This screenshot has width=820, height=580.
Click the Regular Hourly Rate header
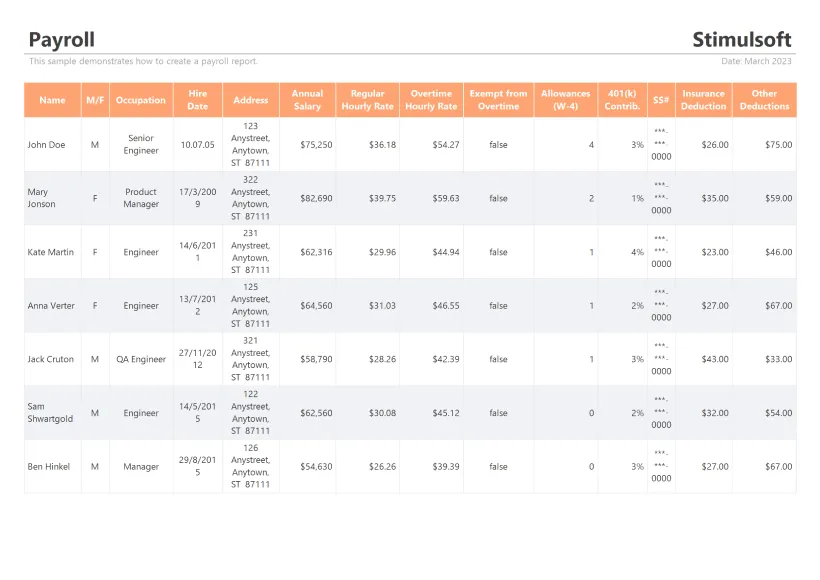coord(367,100)
